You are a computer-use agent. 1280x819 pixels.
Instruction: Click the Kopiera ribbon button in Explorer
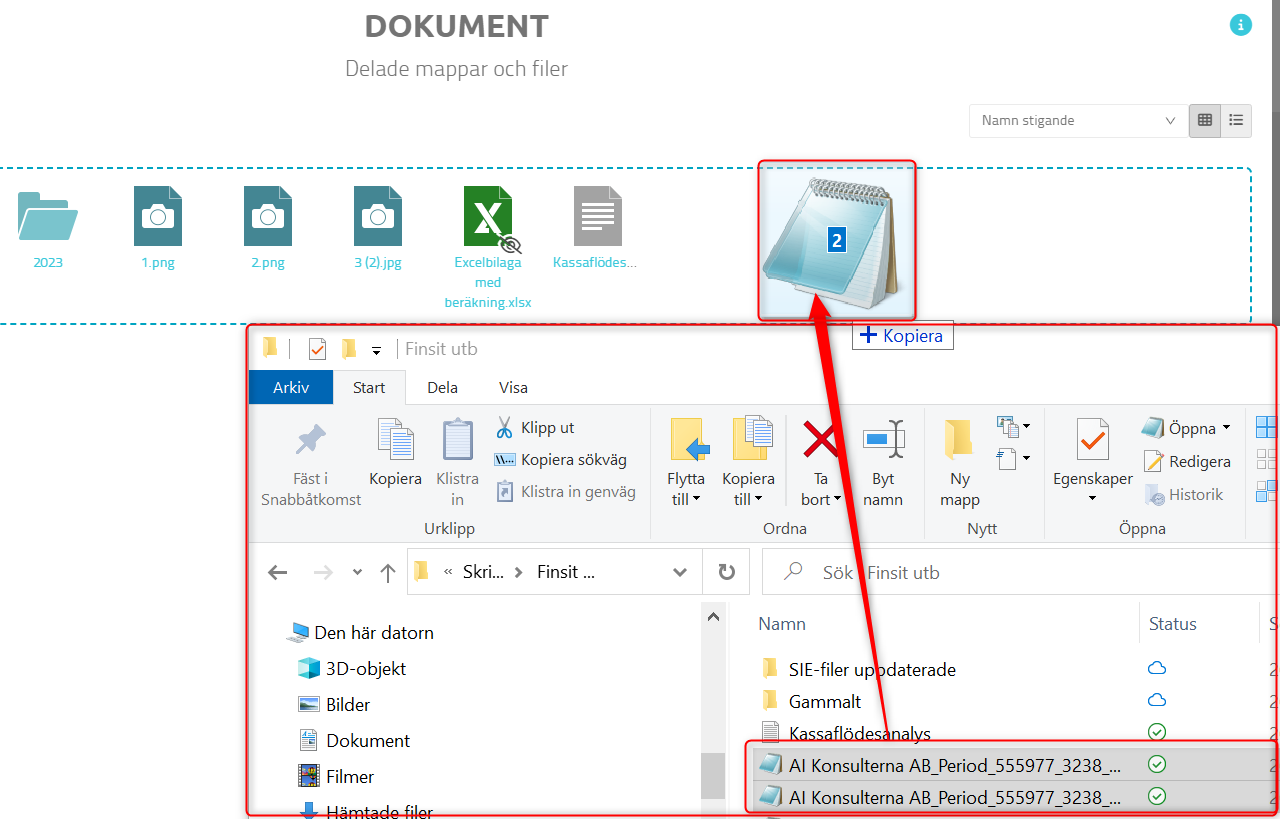(395, 455)
